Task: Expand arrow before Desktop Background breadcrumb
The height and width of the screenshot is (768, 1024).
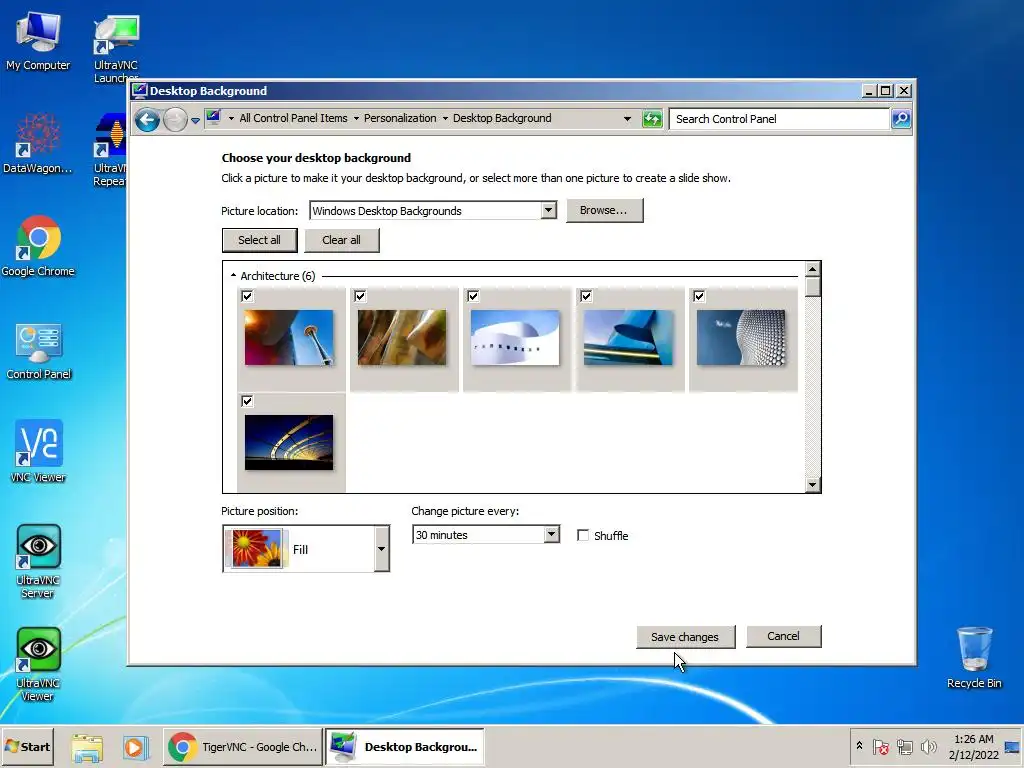Action: point(445,118)
